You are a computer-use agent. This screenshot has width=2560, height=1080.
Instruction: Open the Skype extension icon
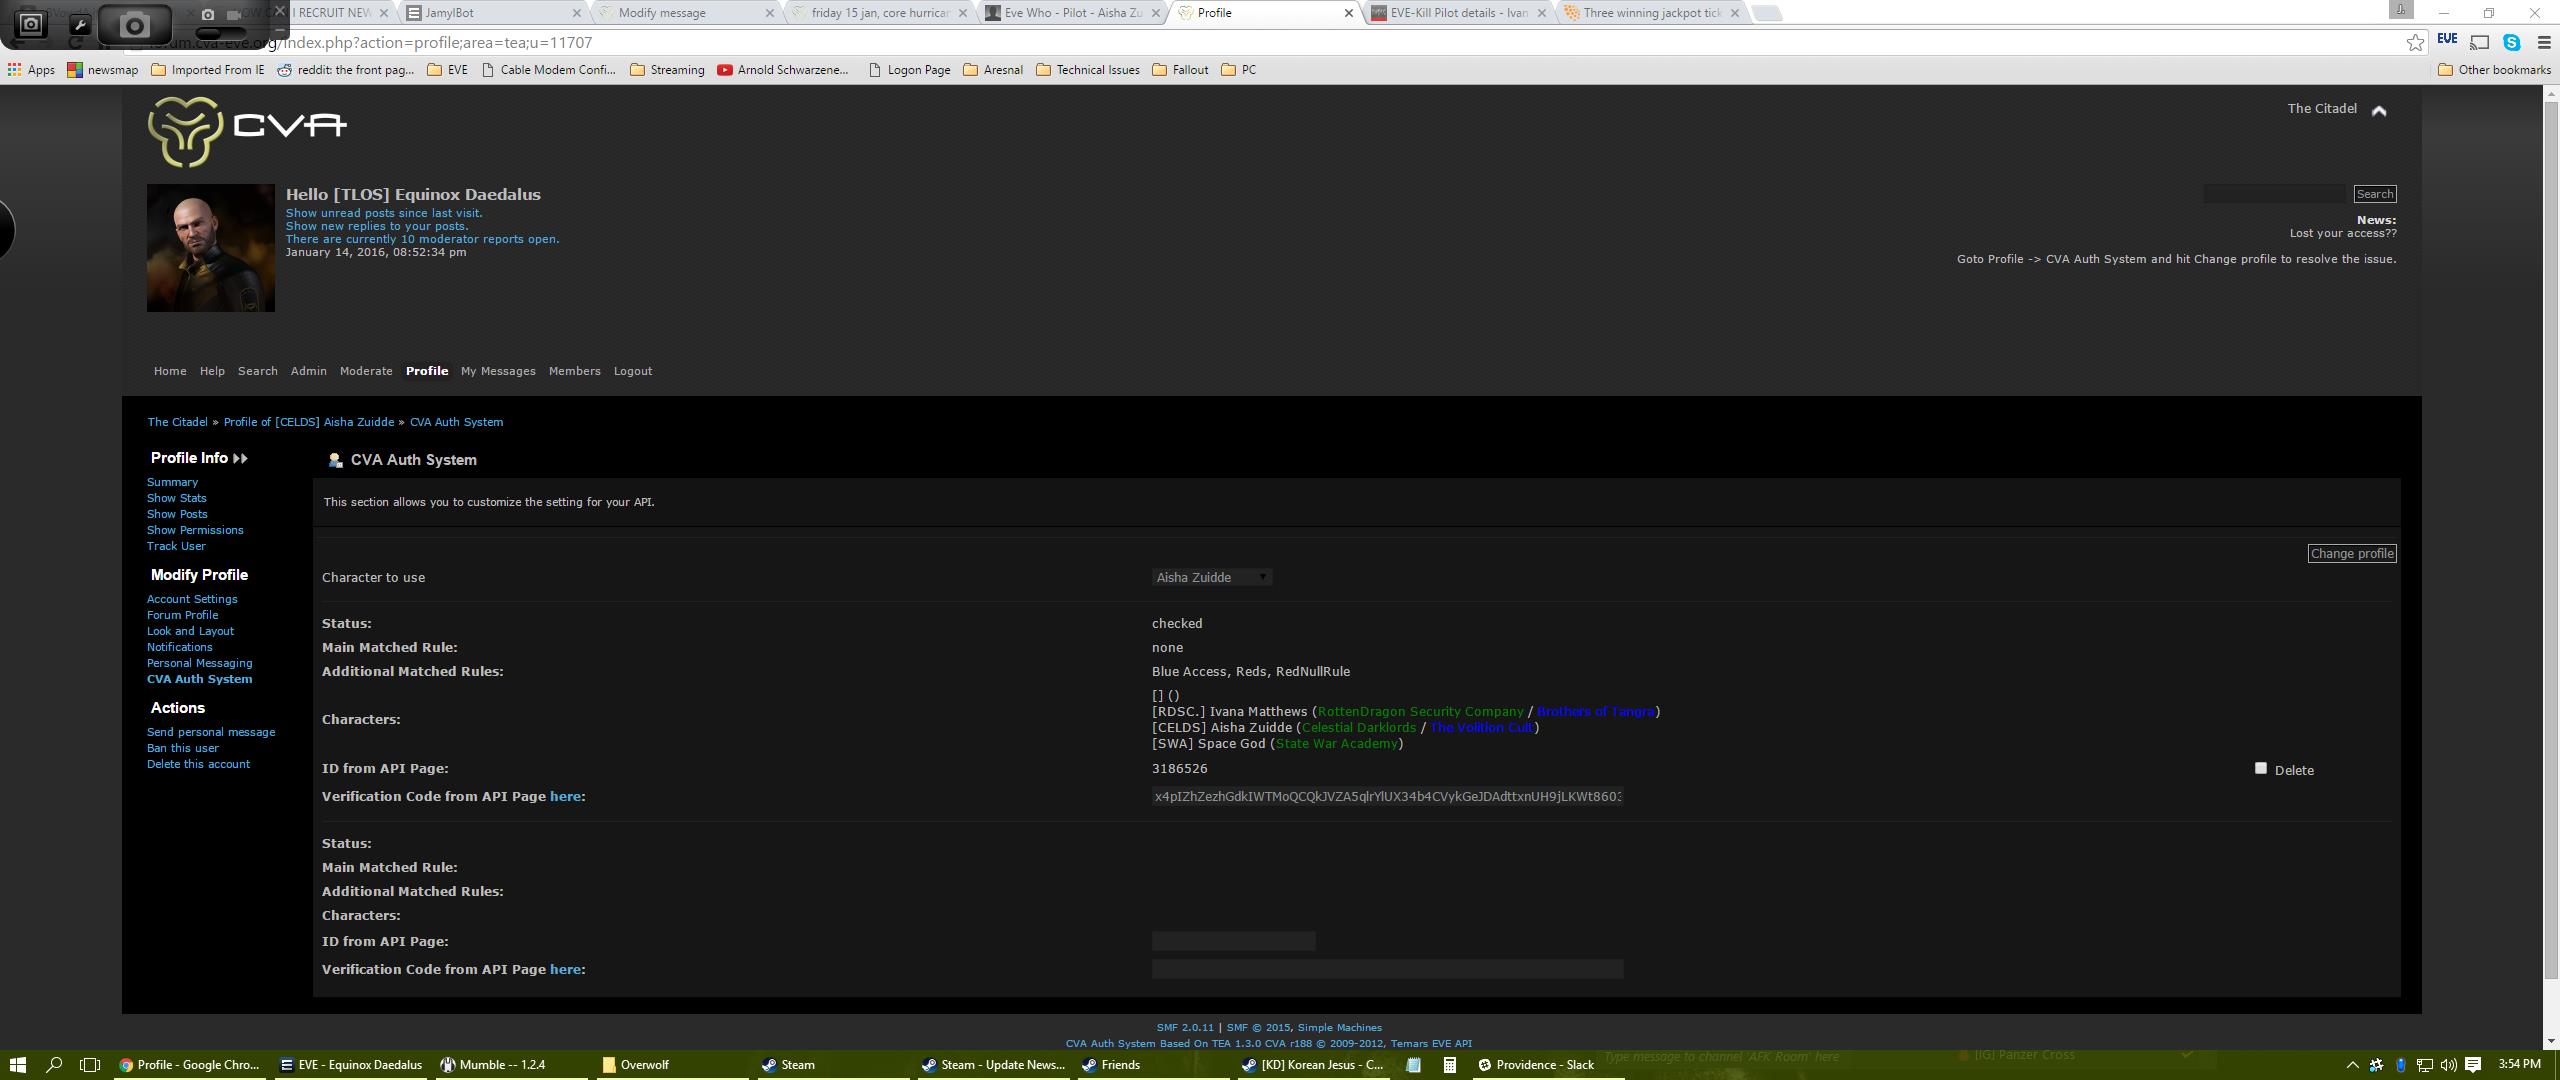[2511, 42]
